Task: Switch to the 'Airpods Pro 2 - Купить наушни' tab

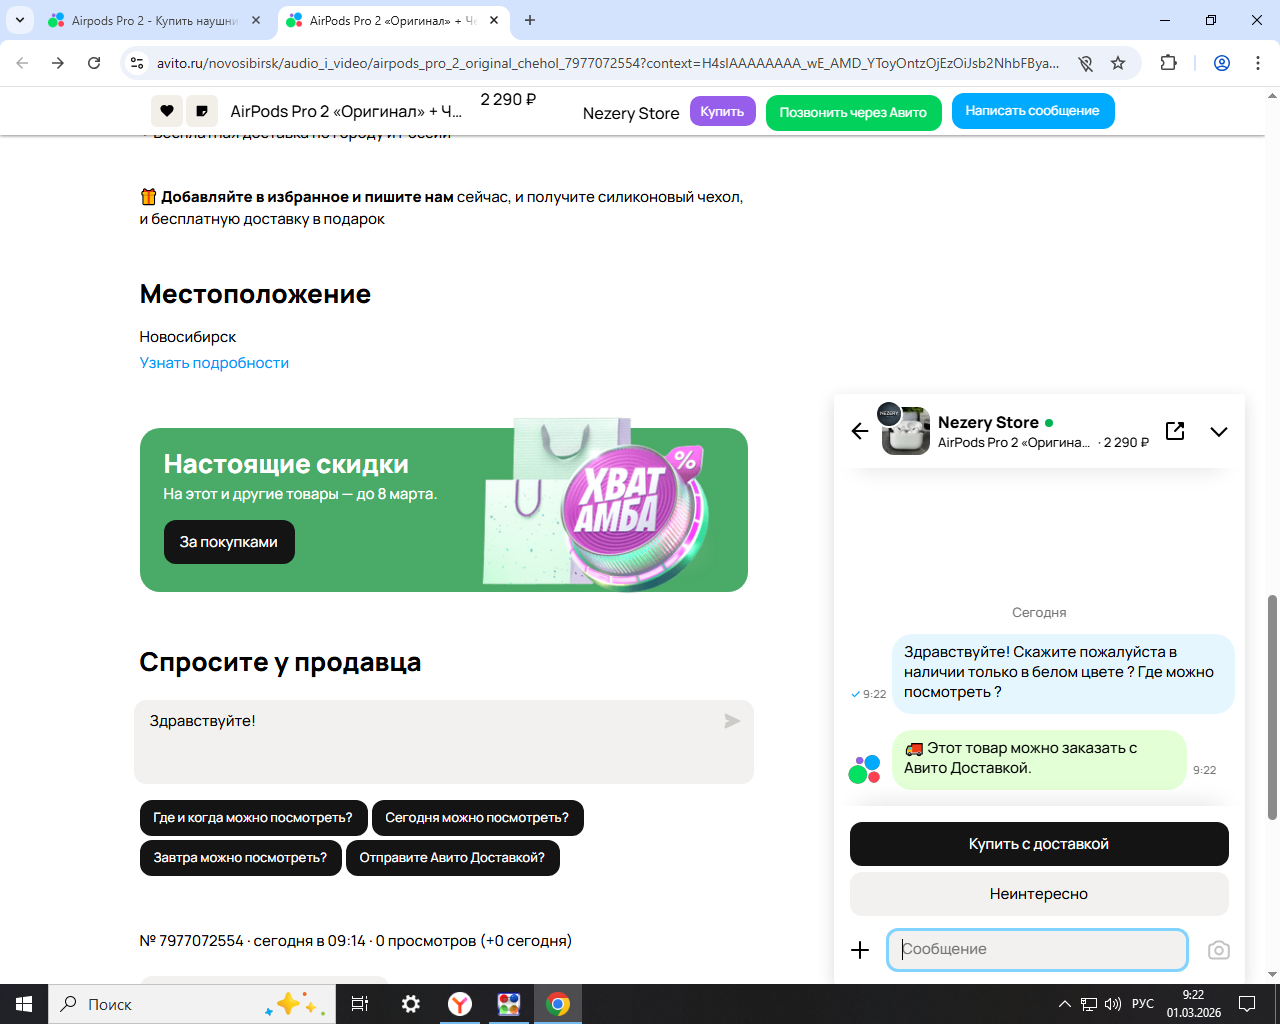Action: 154,20
